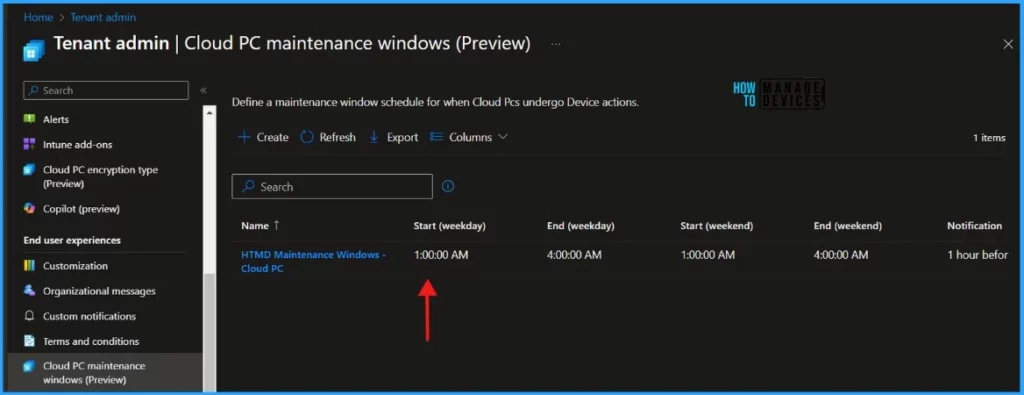The width and height of the screenshot is (1024, 395).
Task: Click the Alerts icon in sidebar
Action: (29, 119)
